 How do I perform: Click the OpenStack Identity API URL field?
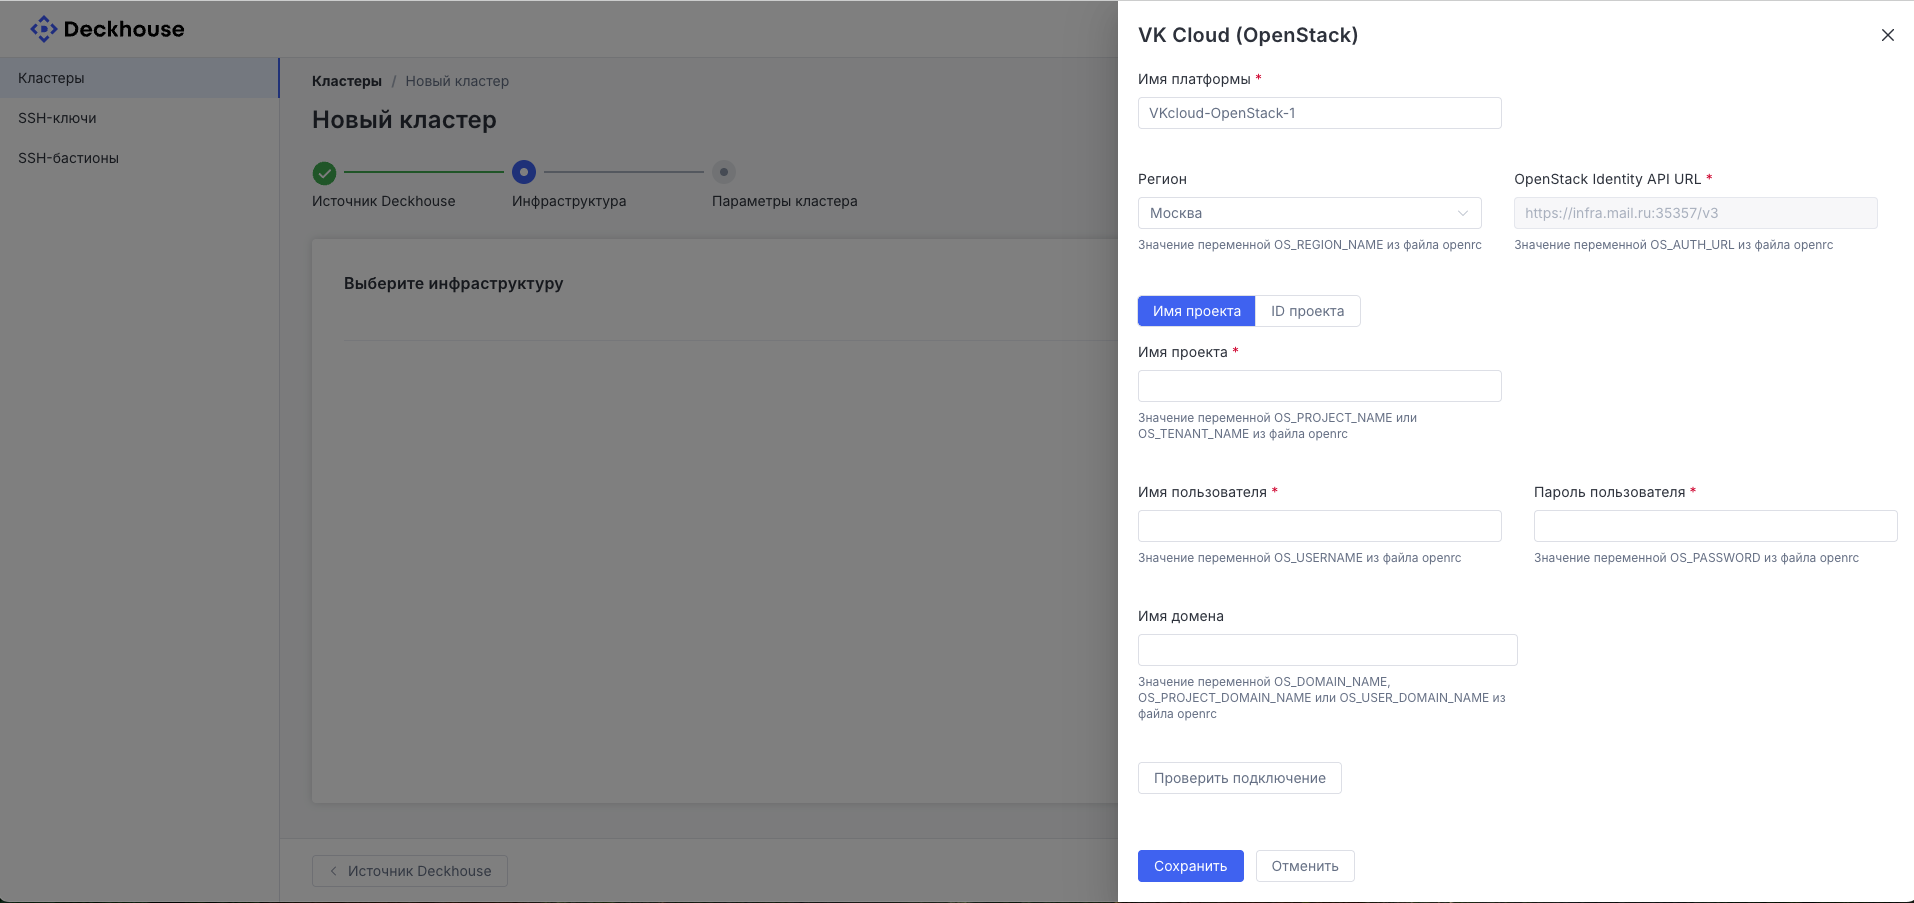pyautogui.click(x=1695, y=213)
